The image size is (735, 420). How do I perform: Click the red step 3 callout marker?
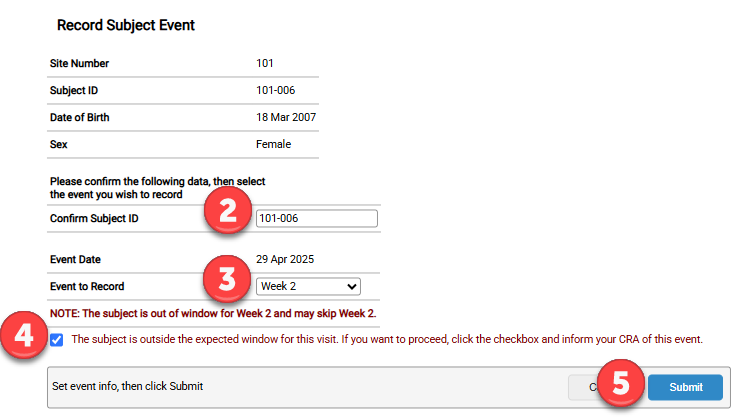coord(228,278)
